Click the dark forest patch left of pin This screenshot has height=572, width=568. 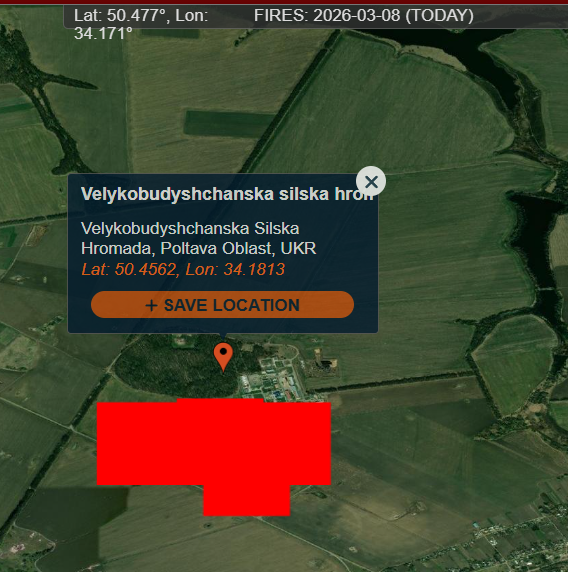pyautogui.click(x=171, y=368)
